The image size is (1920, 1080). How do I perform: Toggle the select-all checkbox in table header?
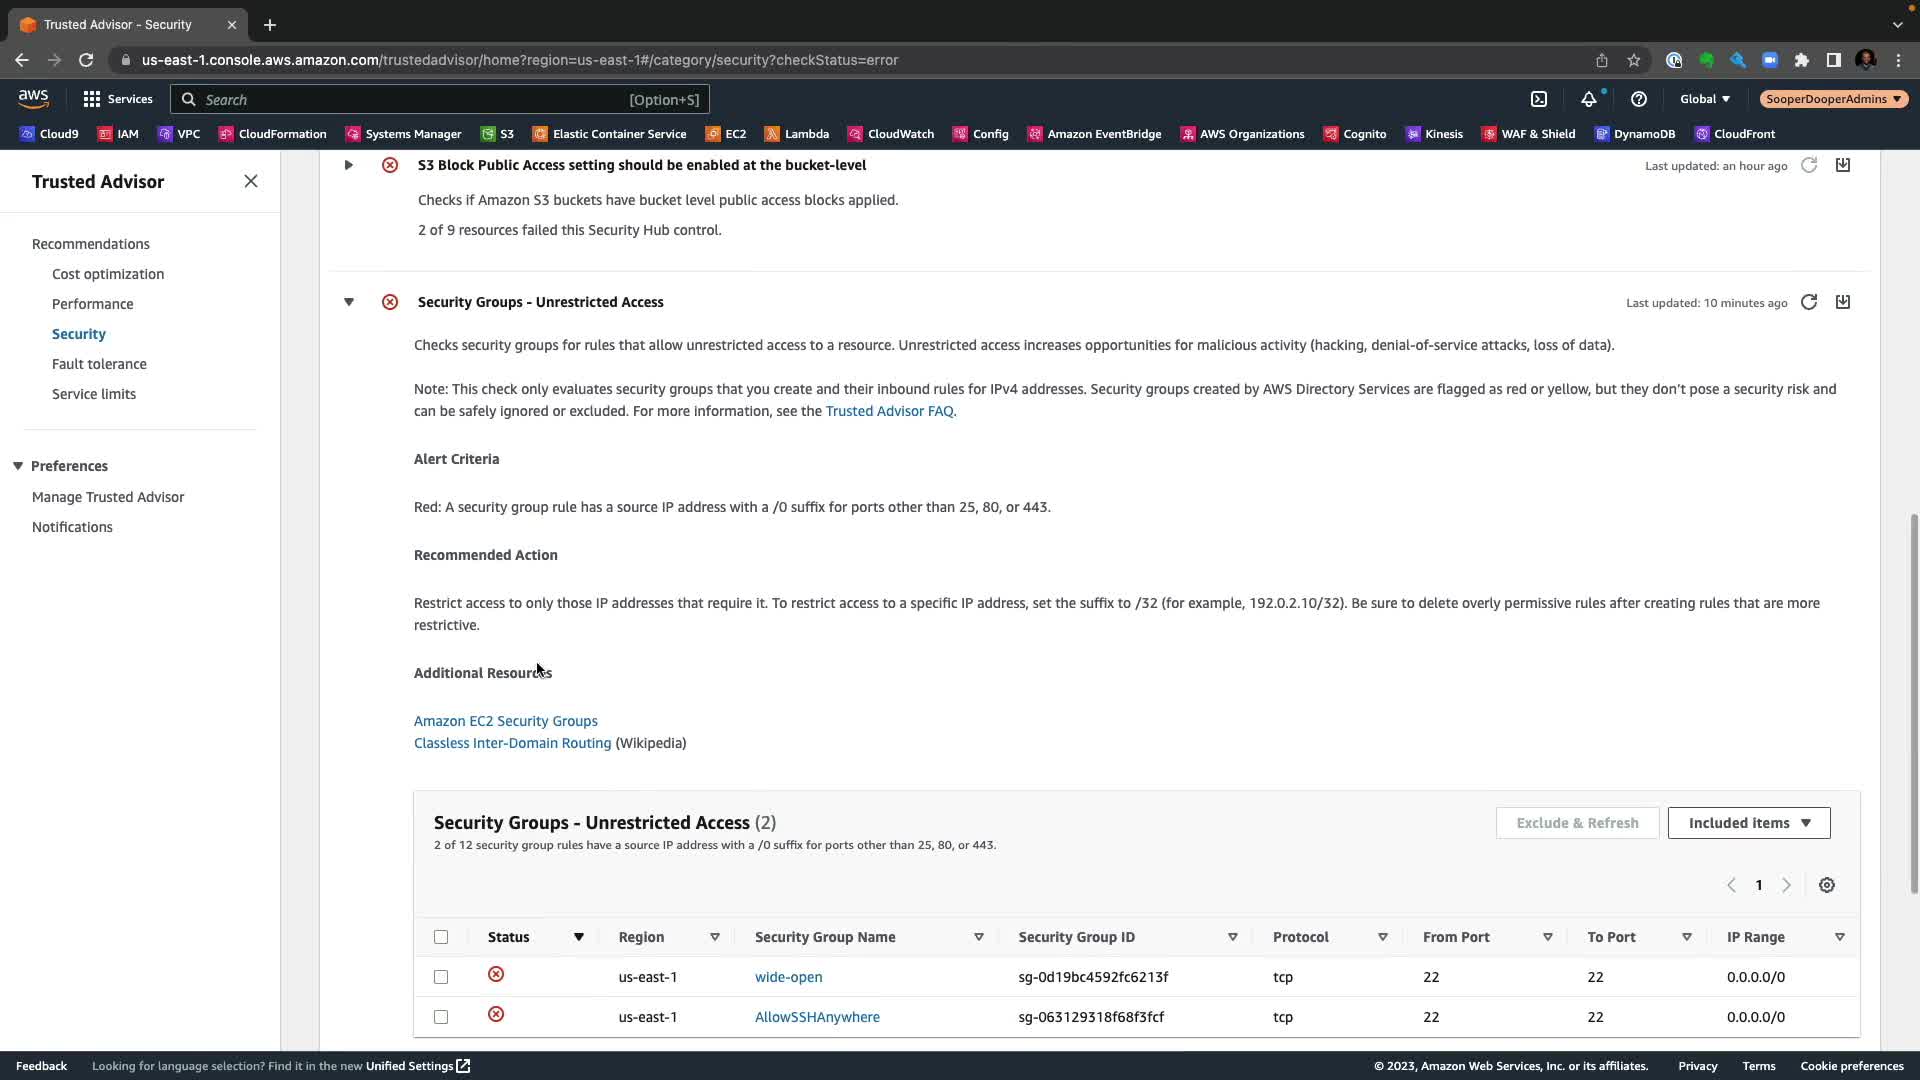click(441, 937)
